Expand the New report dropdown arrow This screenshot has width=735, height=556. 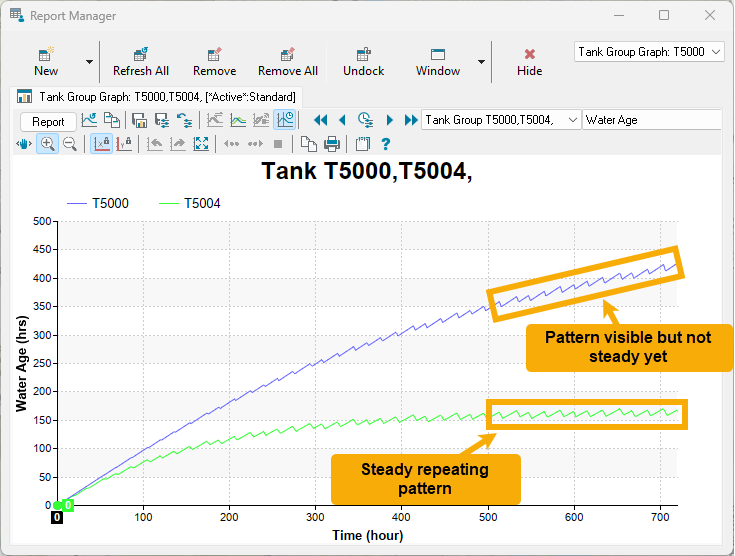pos(89,62)
